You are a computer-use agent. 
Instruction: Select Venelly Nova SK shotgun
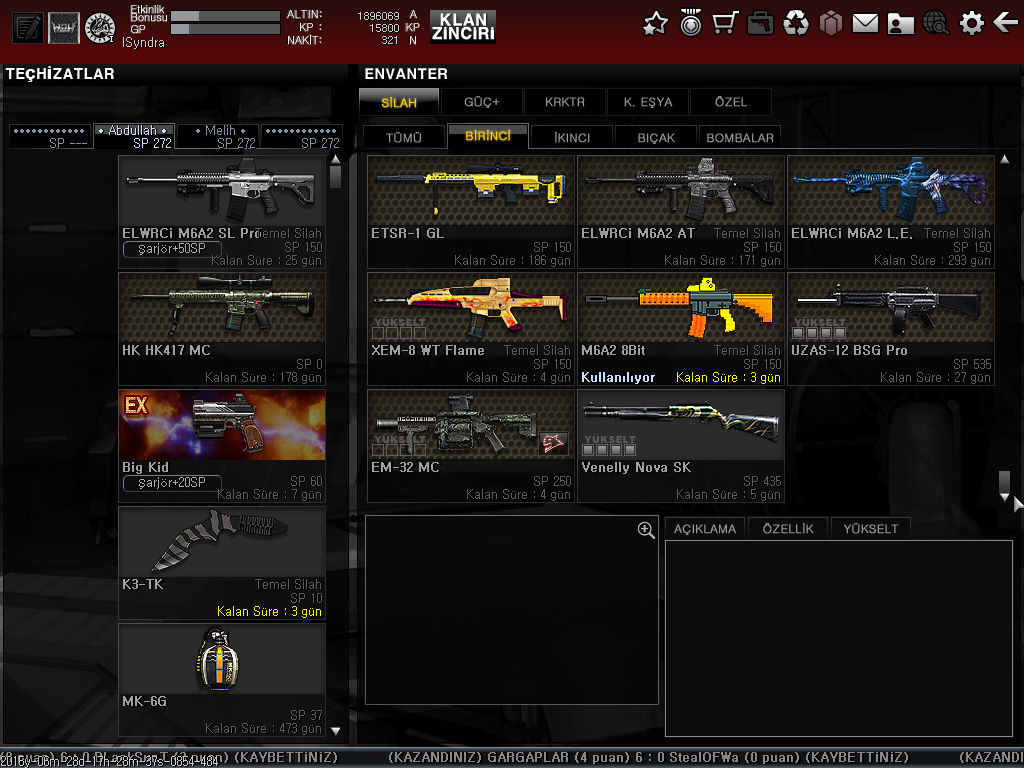[681, 445]
